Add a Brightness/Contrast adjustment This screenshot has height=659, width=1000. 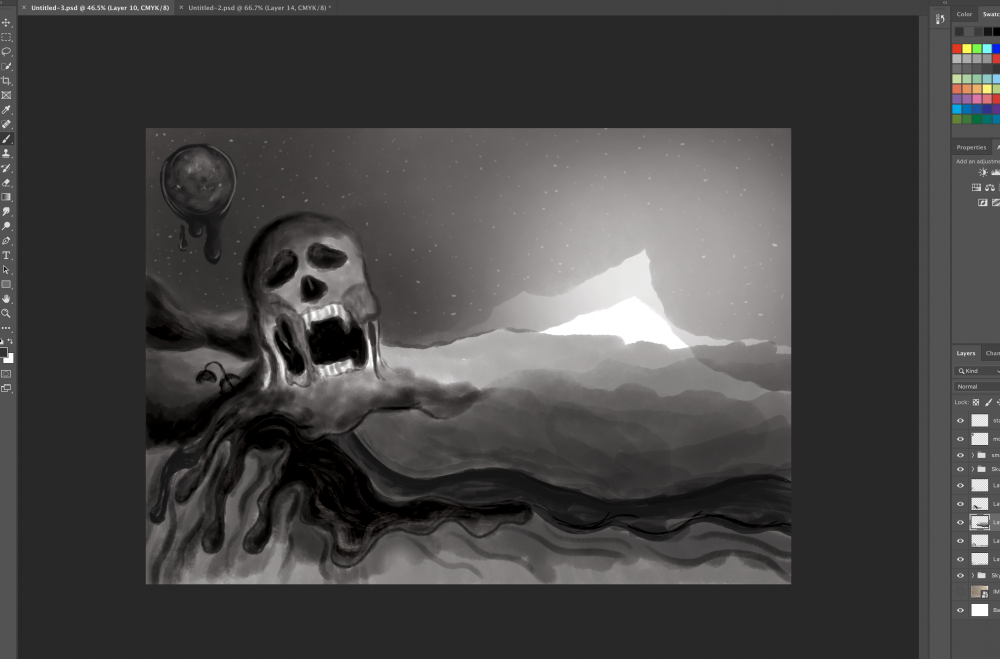[983, 172]
